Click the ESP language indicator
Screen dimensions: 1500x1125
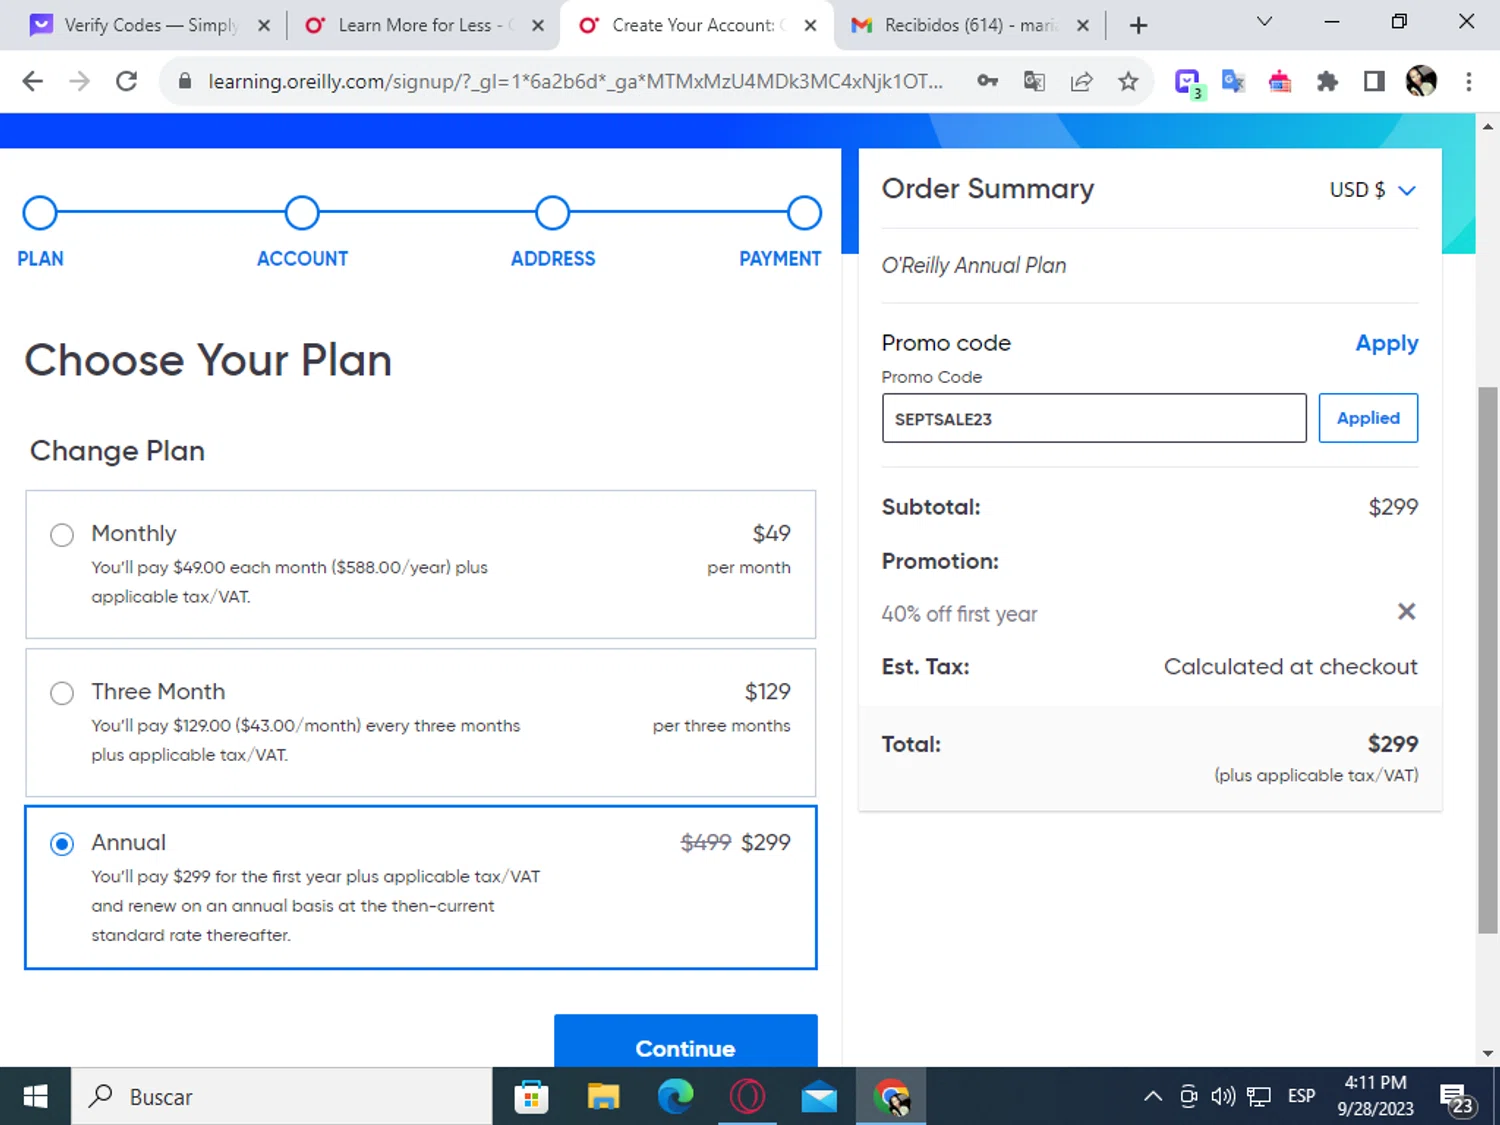tap(1301, 1096)
